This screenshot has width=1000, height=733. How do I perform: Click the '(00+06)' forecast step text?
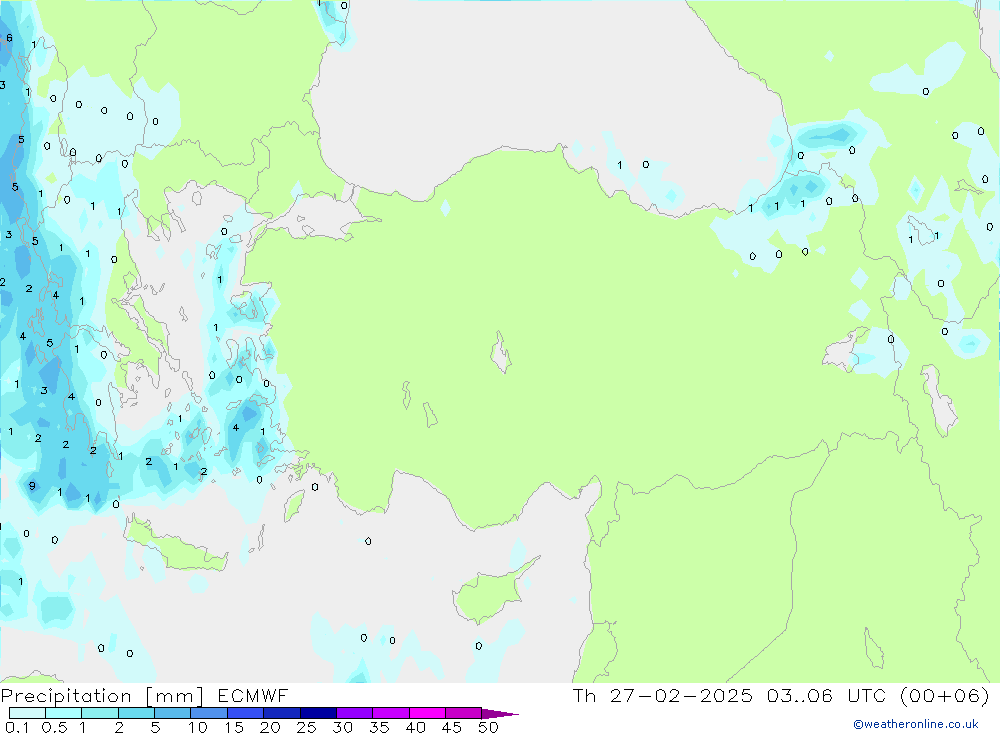click(x=945, y=695)
